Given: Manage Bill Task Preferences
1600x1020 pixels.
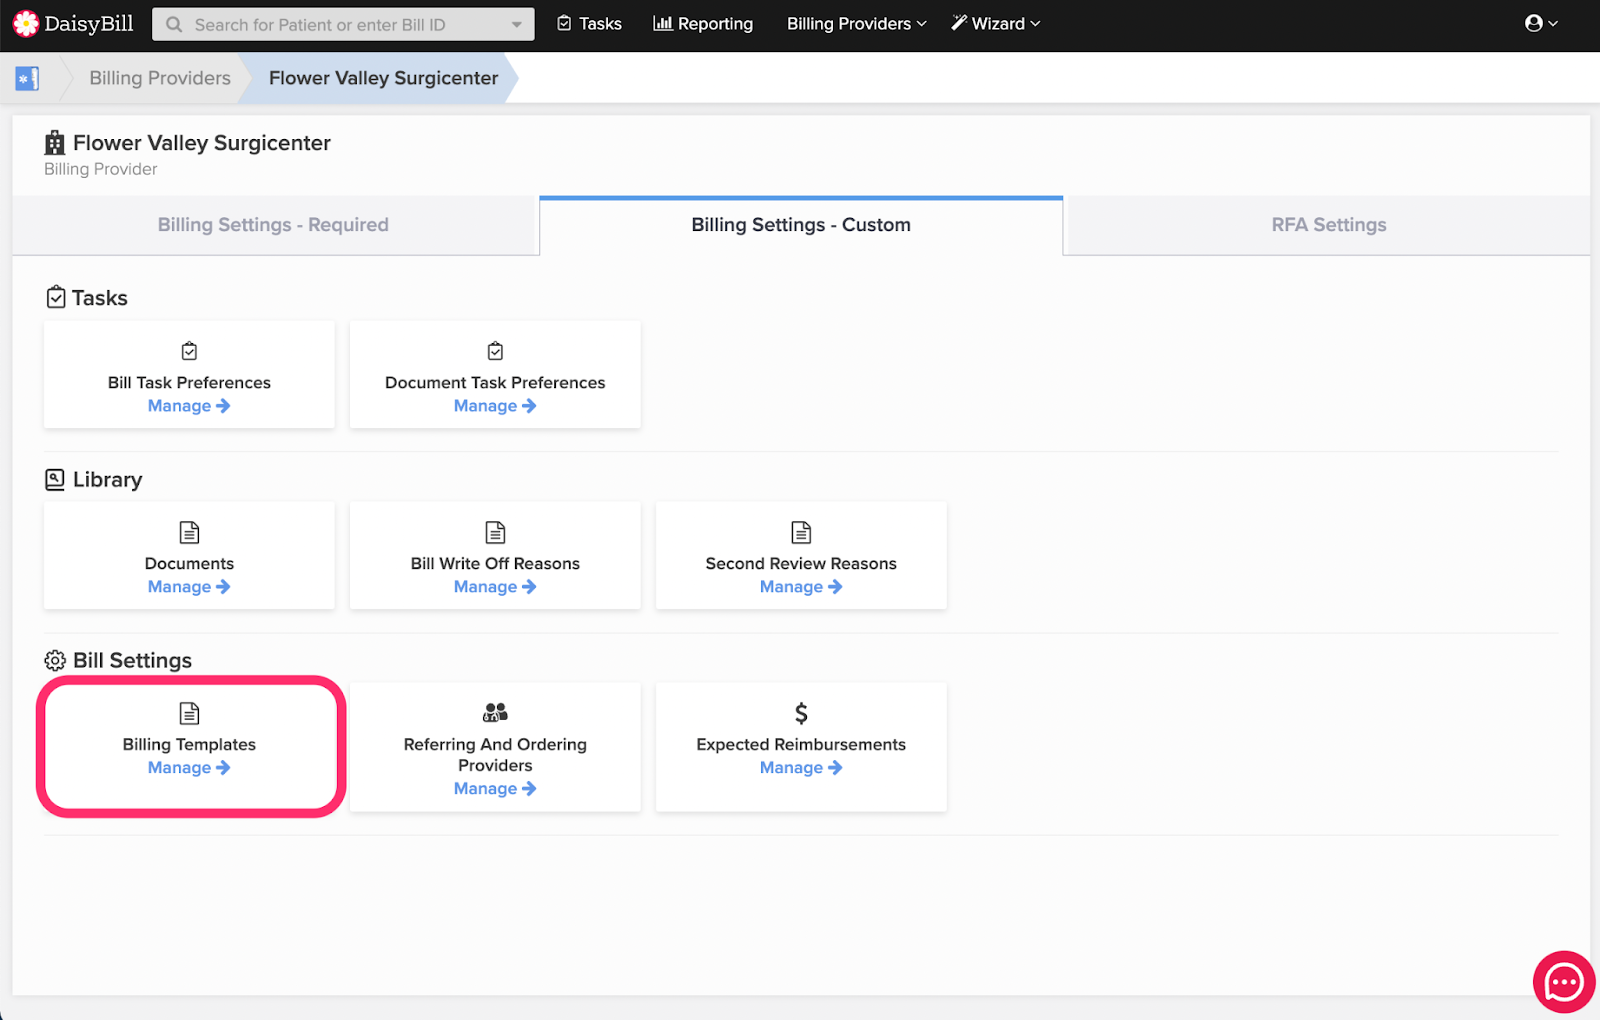Looking at the screenshot, I should pyautogui.click(x=189, y=406).
